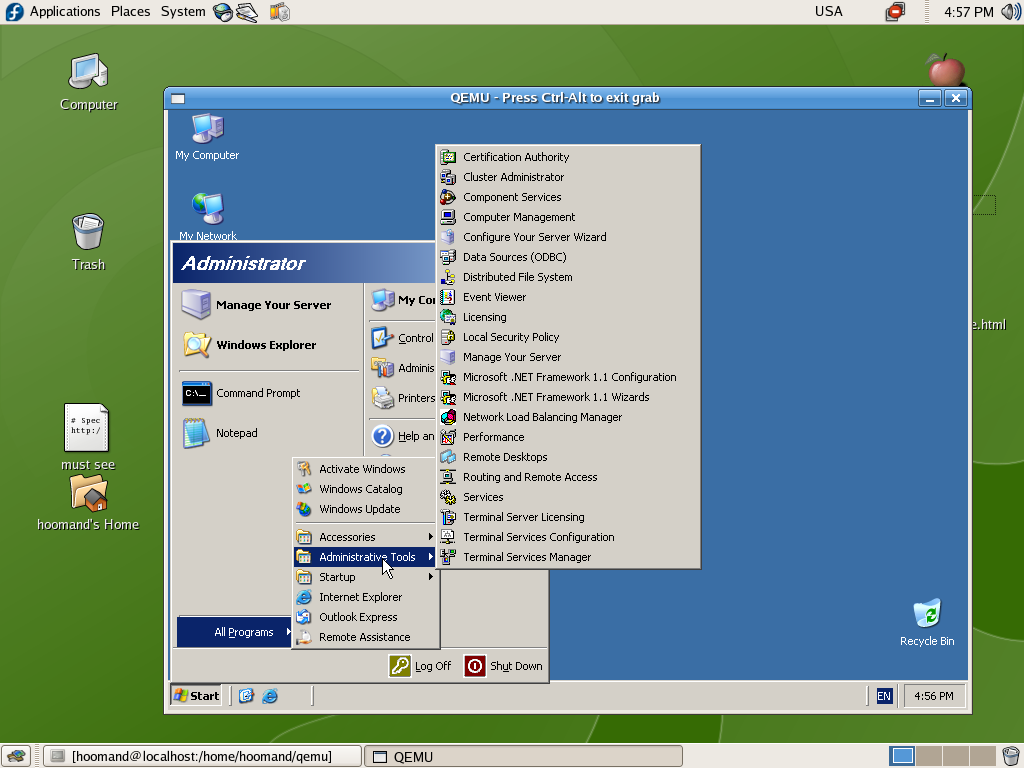This screenshot has height=768, width=1024.
Task: Click the Terminal Services Manager icon
Action: (x=448, y=557)
